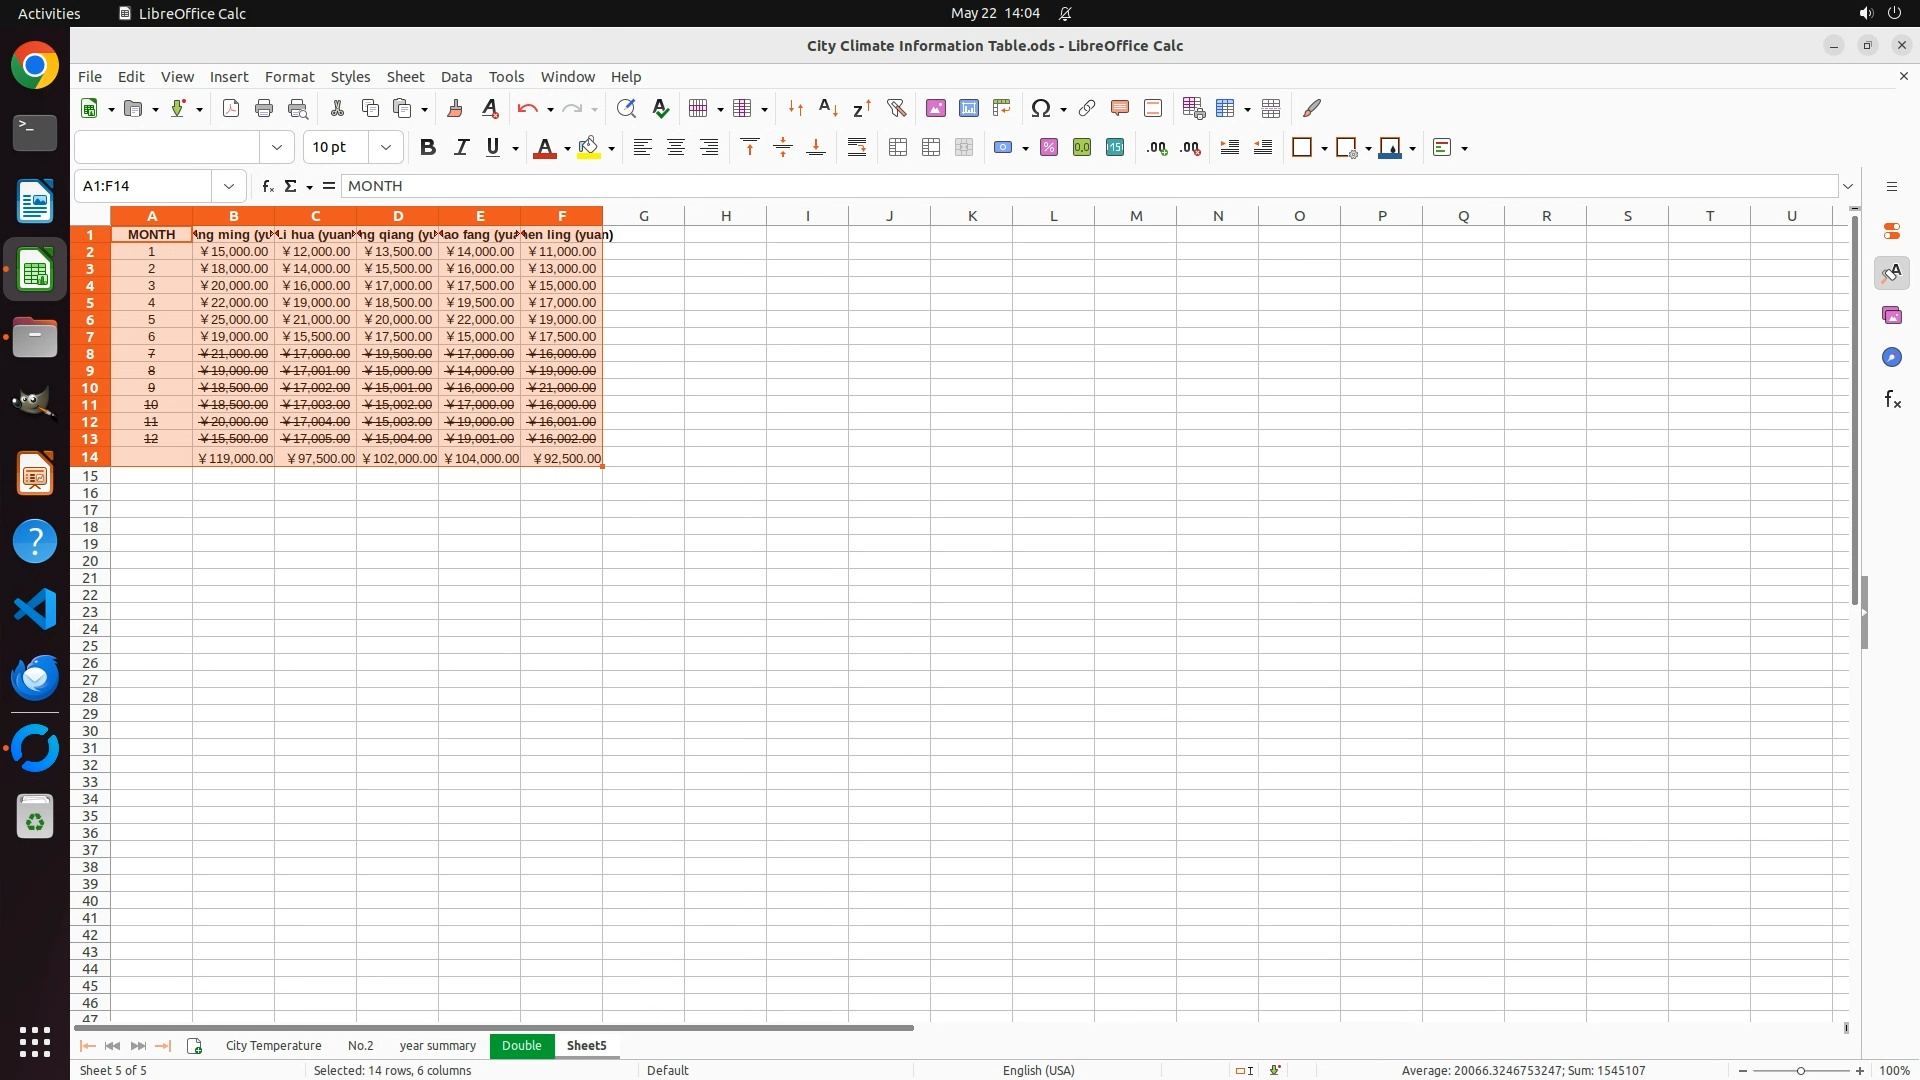Click the Merge and Center Cells icon
This screenshot has height=1080, width=1920.
pos(898,148)
